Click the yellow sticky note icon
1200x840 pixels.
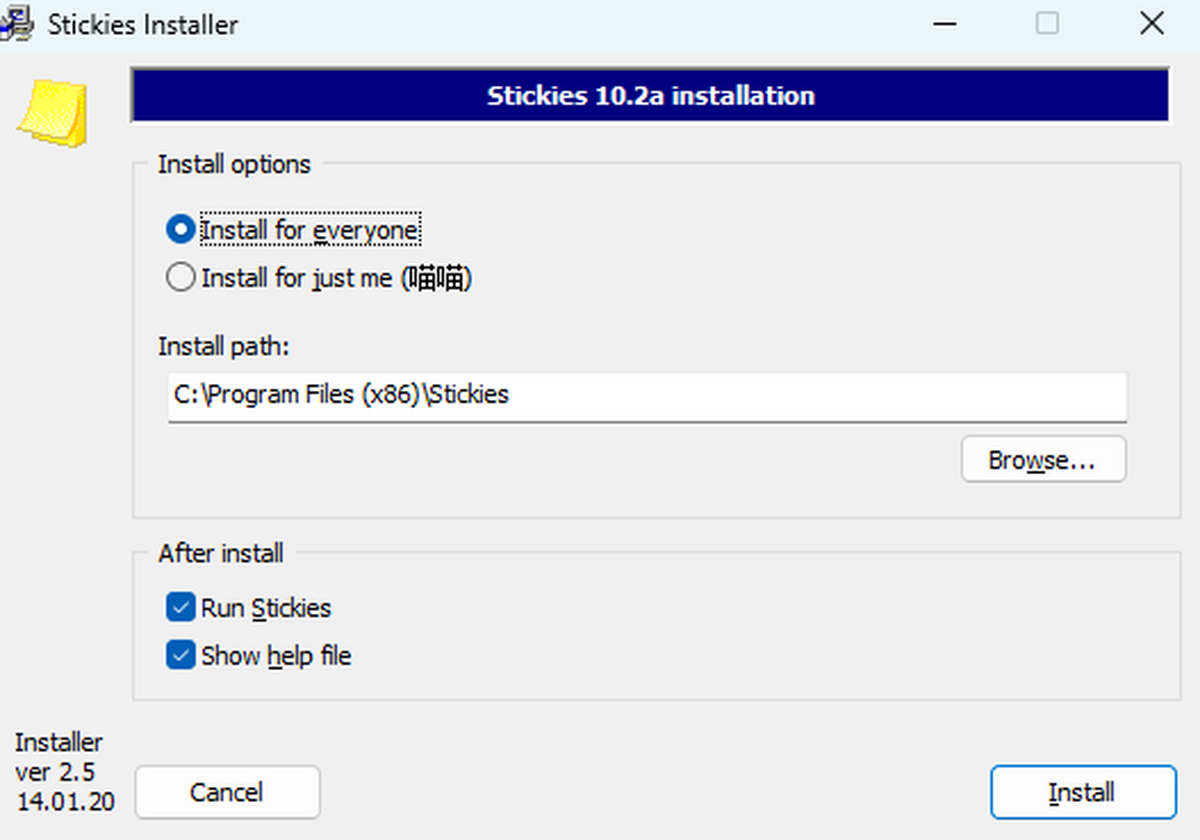52,112
